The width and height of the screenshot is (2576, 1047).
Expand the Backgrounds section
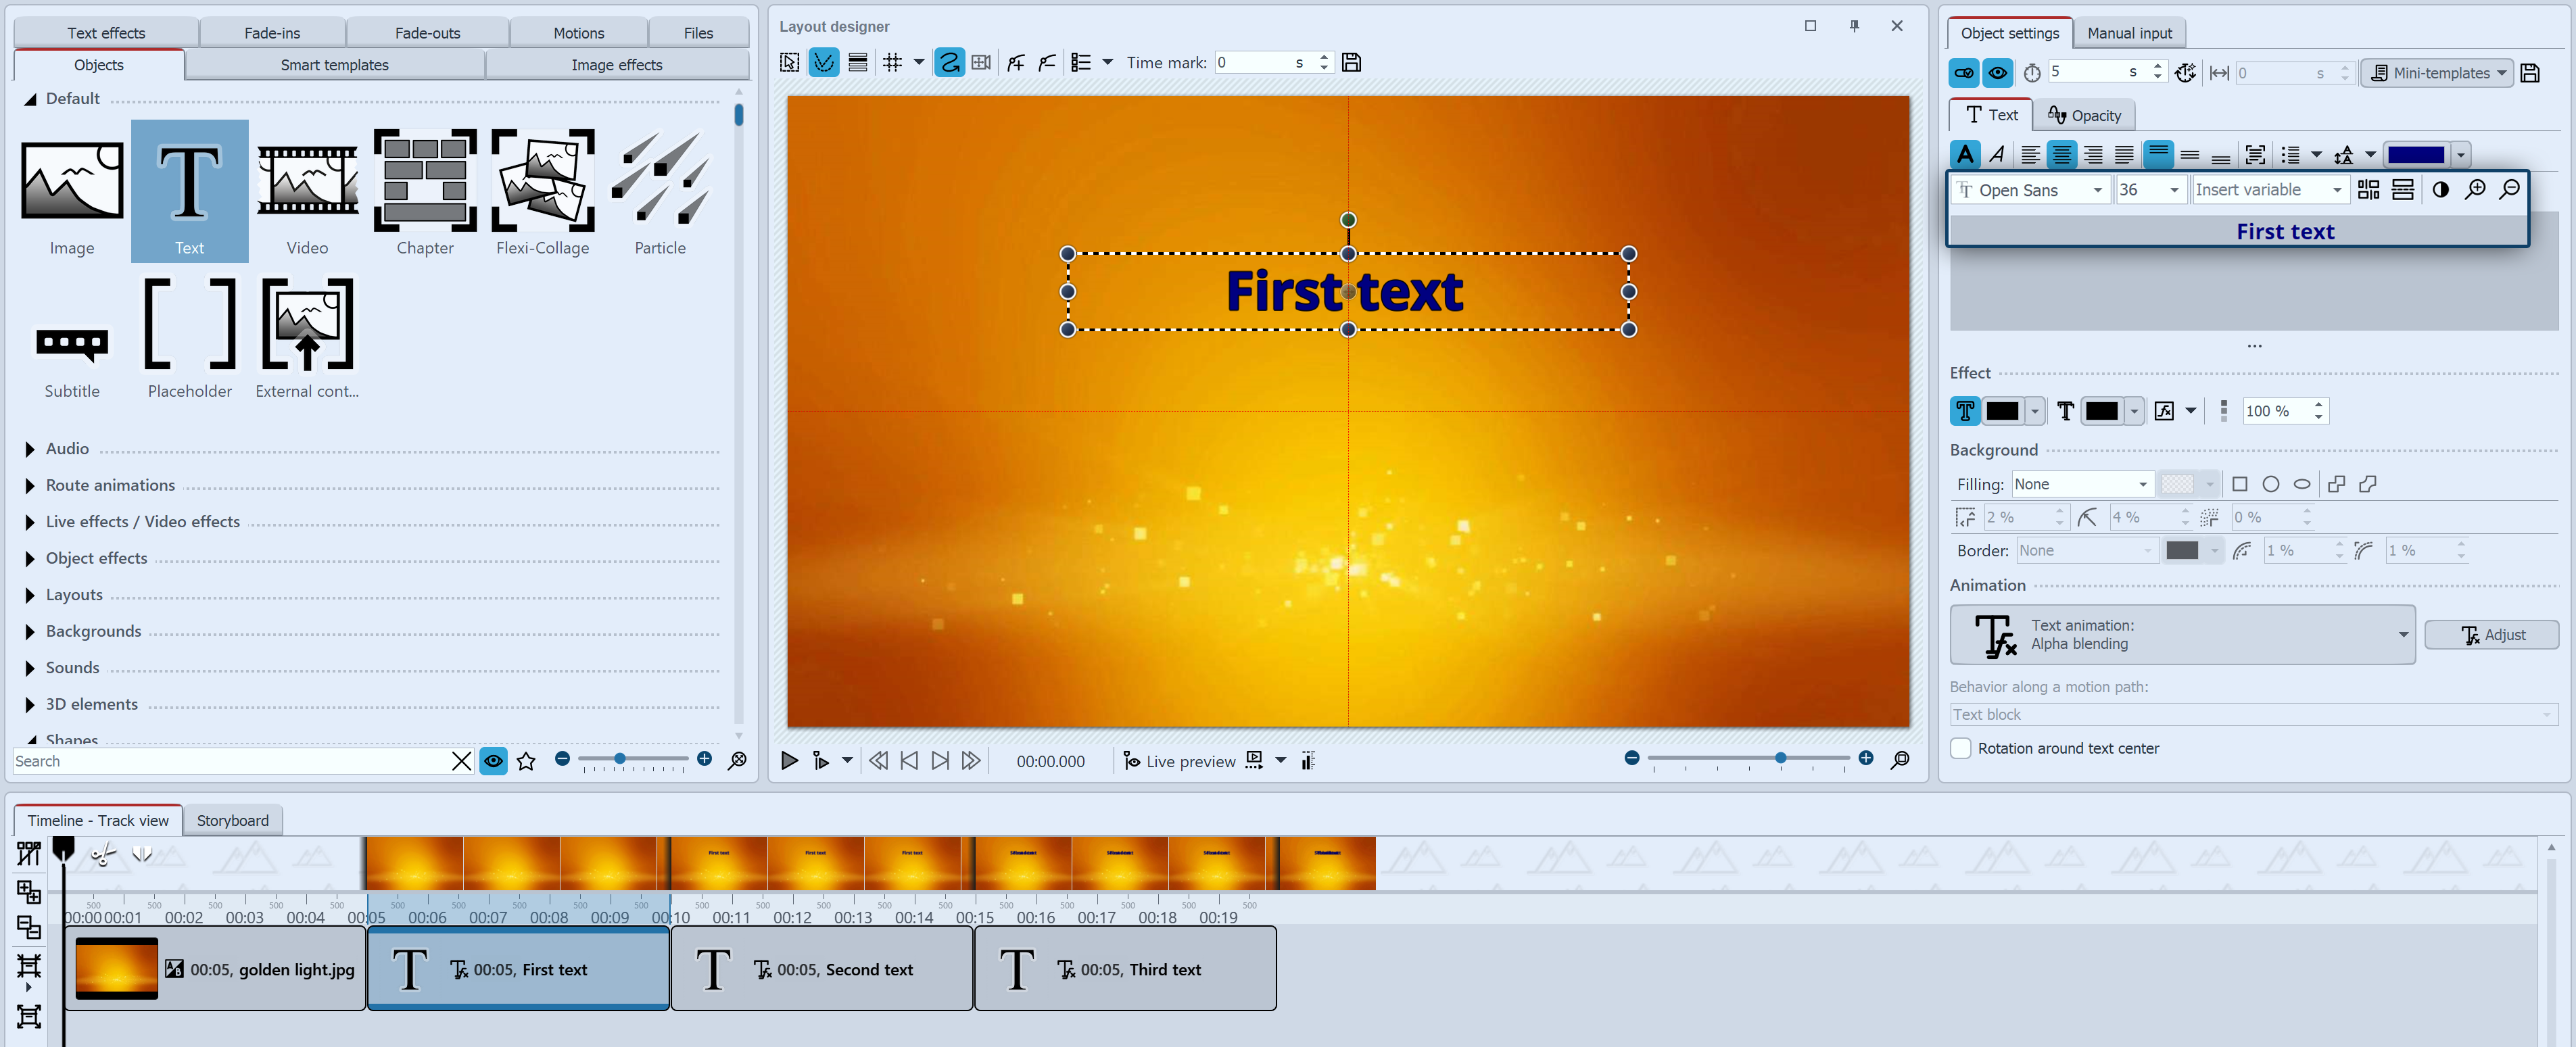[x=93, y=631]
